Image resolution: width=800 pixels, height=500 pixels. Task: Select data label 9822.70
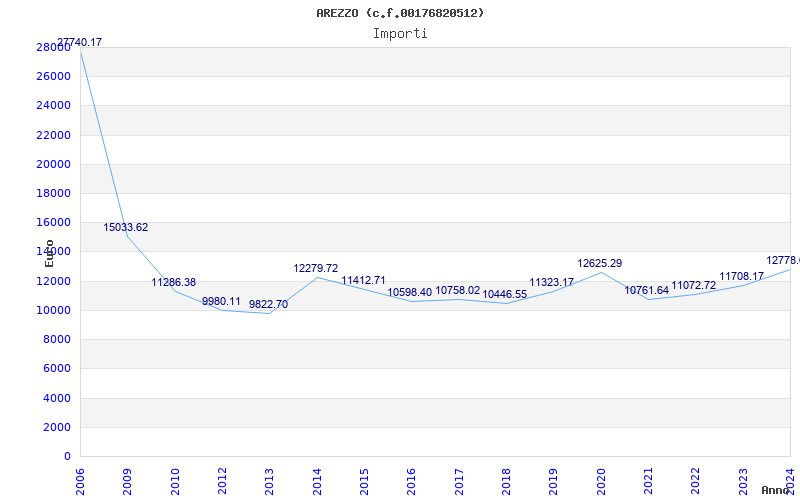coord(268,305)
